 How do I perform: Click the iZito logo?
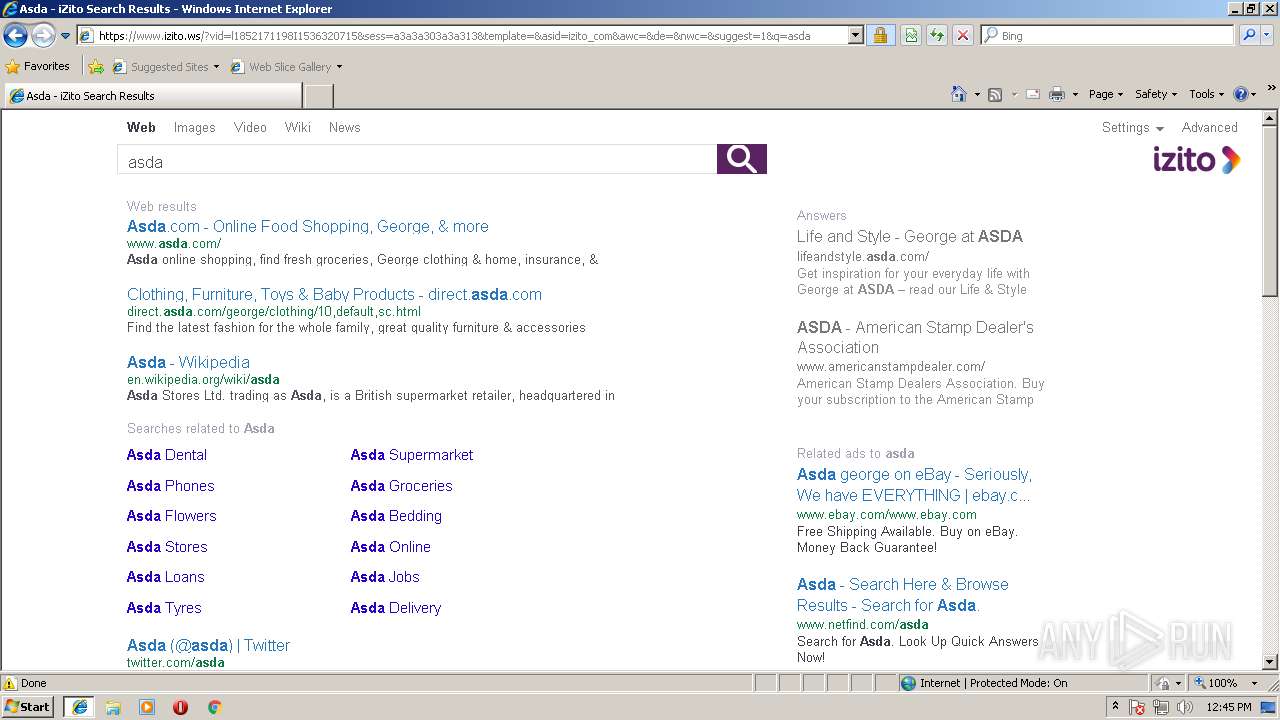[1196, 160]
